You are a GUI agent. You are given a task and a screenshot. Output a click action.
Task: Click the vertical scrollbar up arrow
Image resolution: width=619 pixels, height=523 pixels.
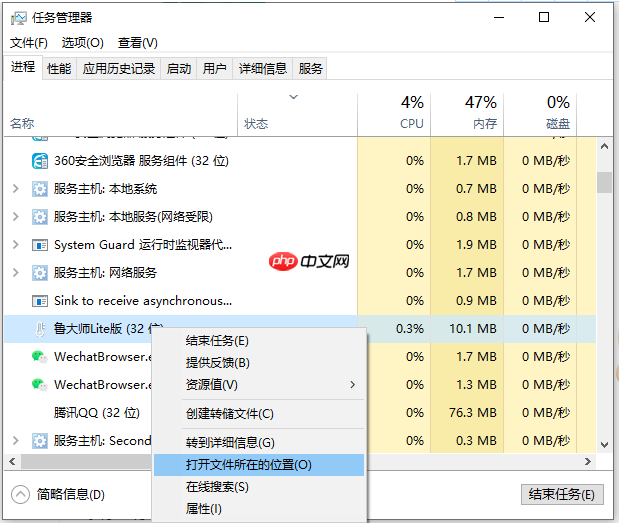(604, 146)
